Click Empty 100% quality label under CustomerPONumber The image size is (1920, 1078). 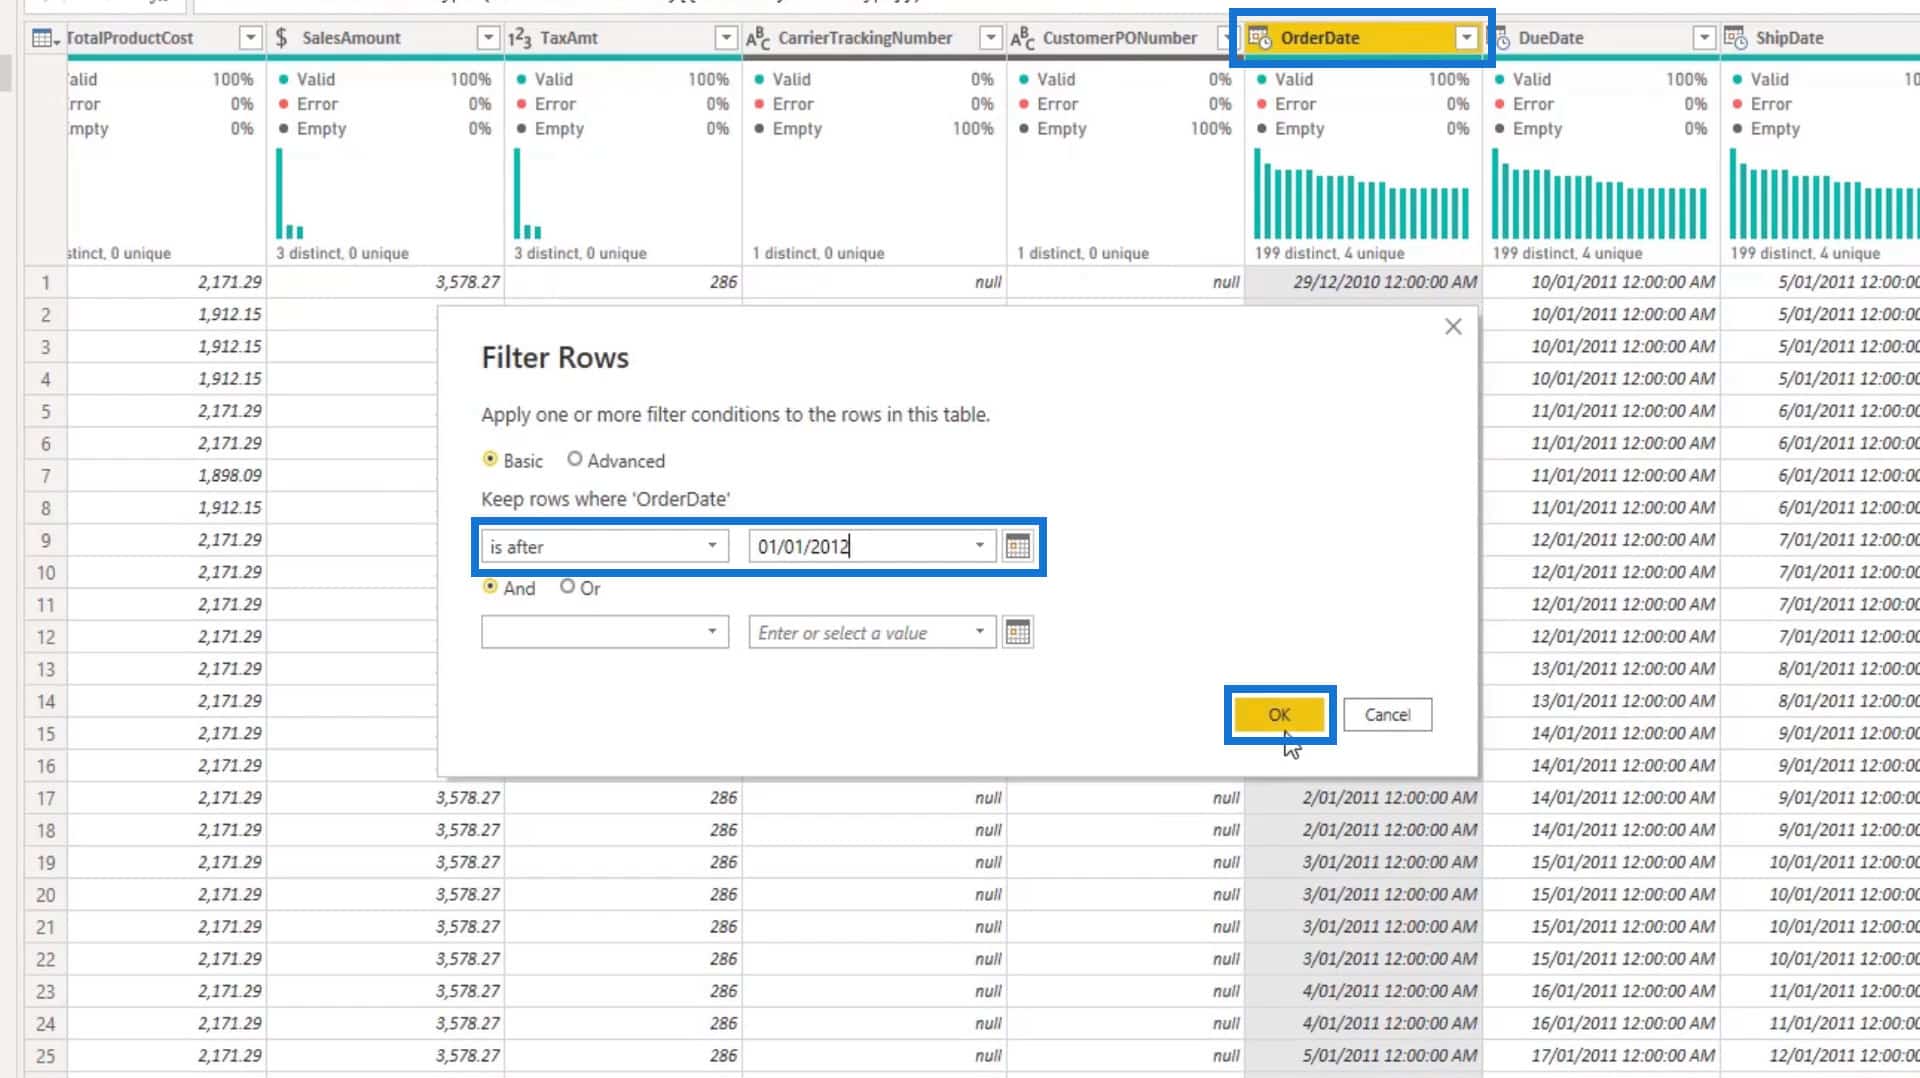pyautogui.click(x=1125, y=128)
